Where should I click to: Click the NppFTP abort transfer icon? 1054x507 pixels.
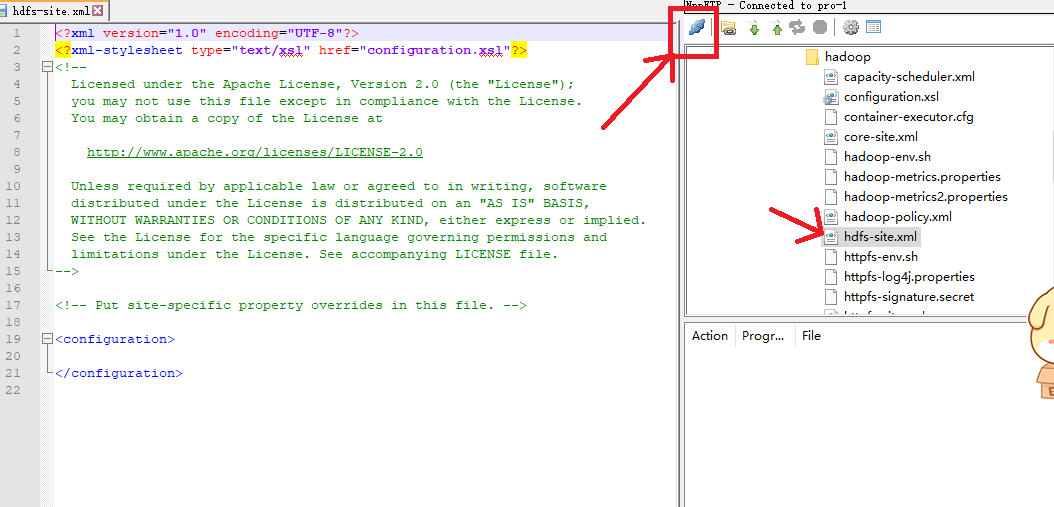[x=819, y=28]
